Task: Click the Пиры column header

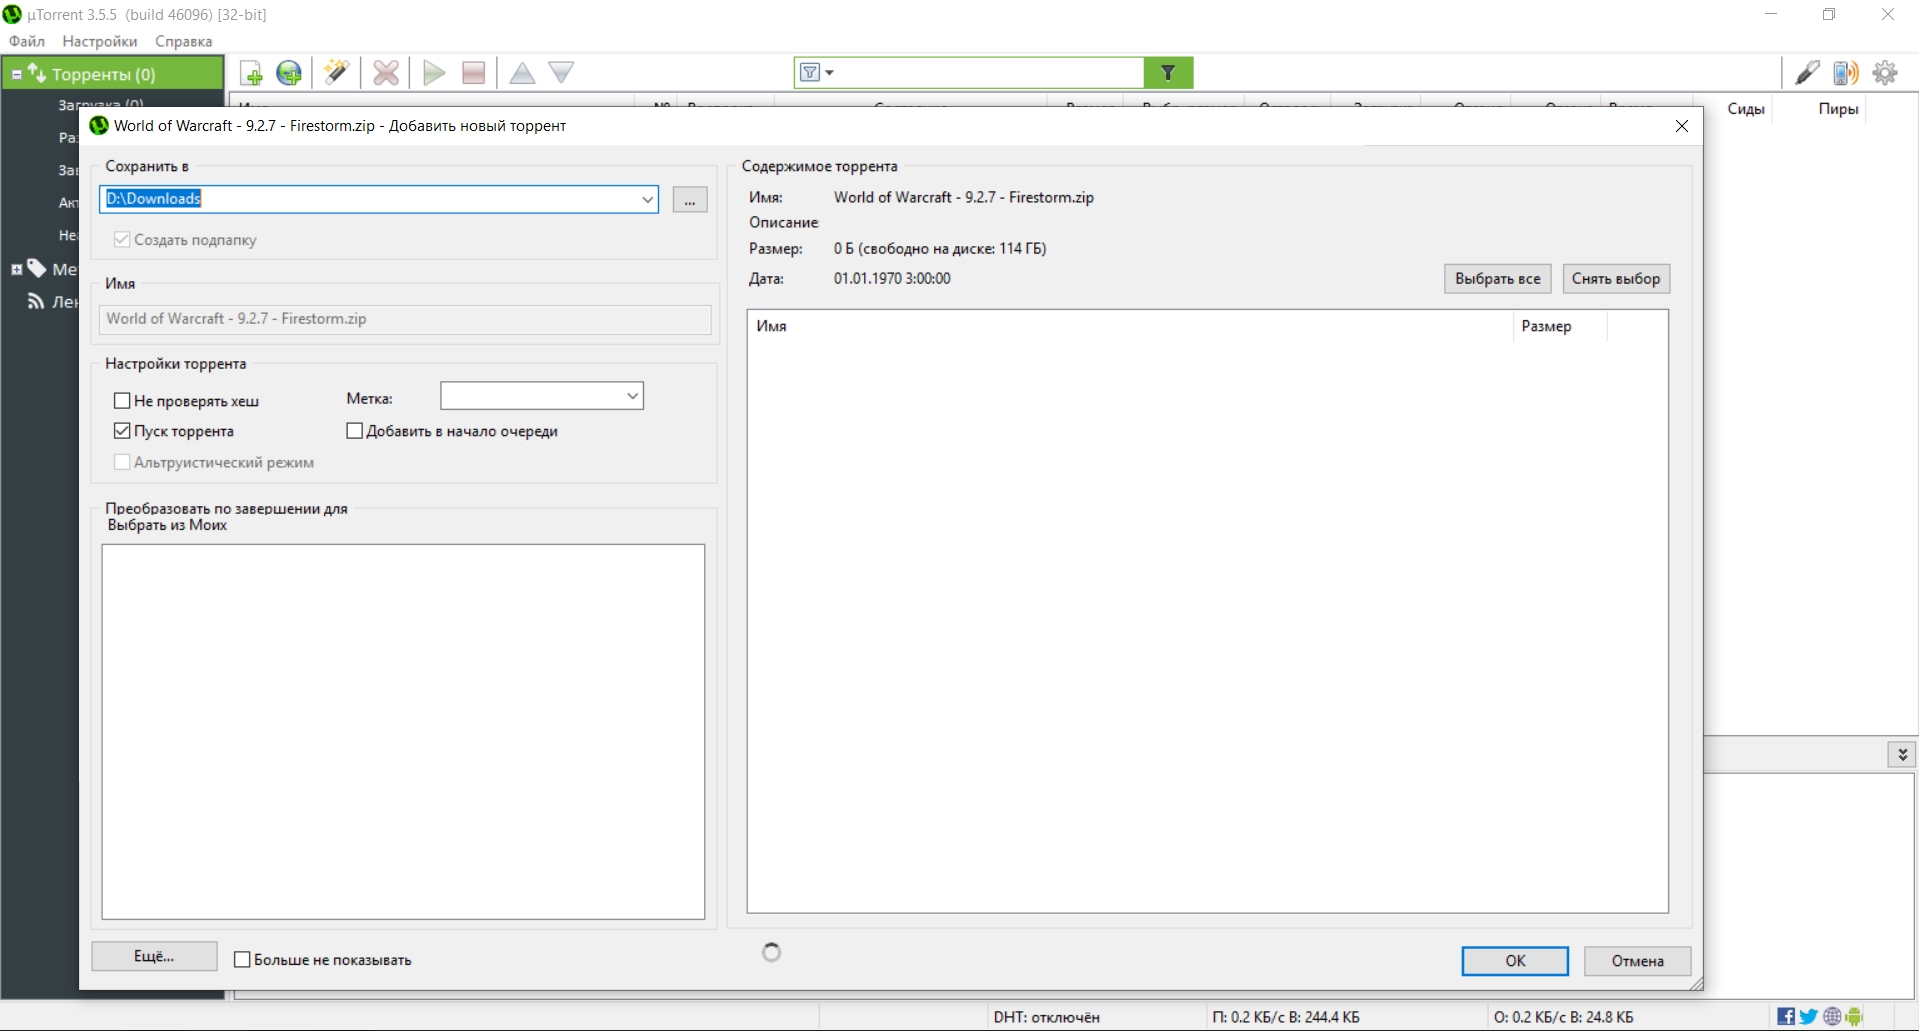Action: 1838,109
